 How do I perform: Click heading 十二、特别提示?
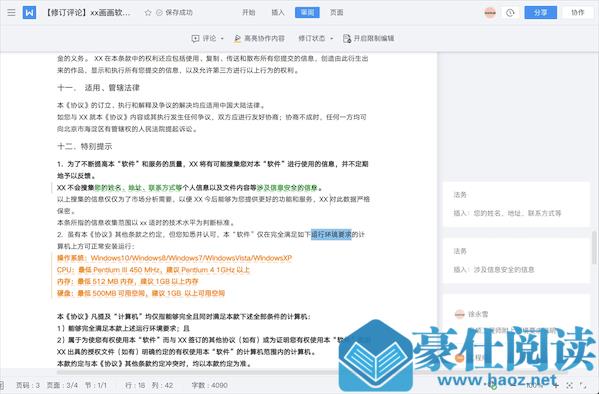click(85, 146)
